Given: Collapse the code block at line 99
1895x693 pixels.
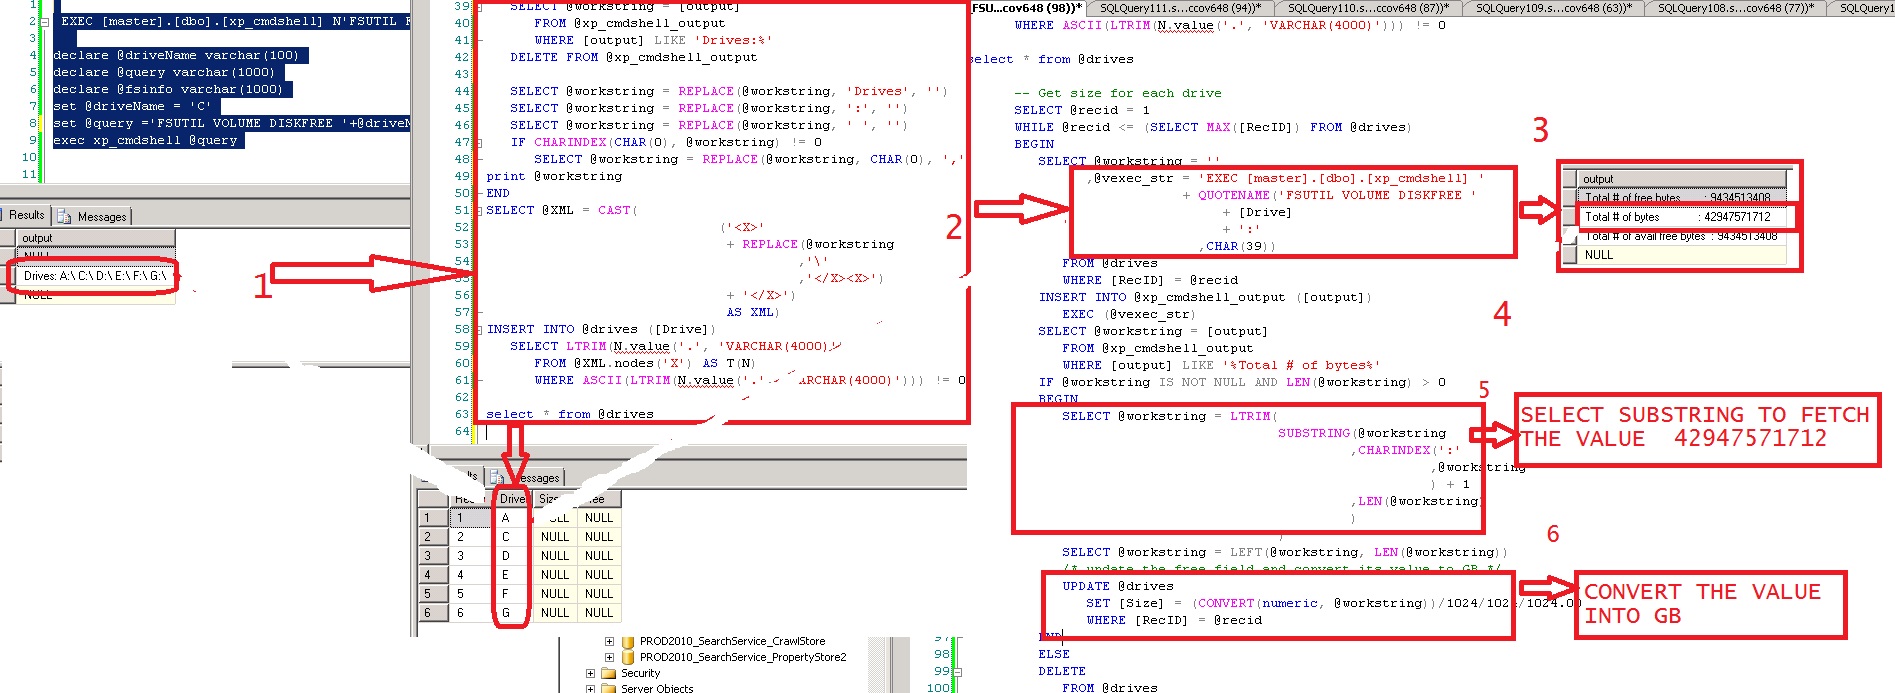Looking at the screenshot, I should 956,672.
